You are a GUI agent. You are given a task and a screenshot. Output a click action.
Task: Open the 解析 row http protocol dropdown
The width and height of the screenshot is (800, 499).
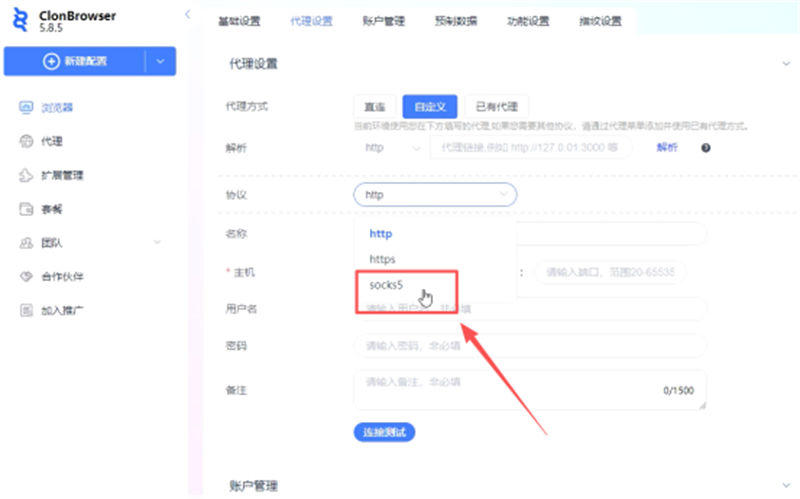392,148
